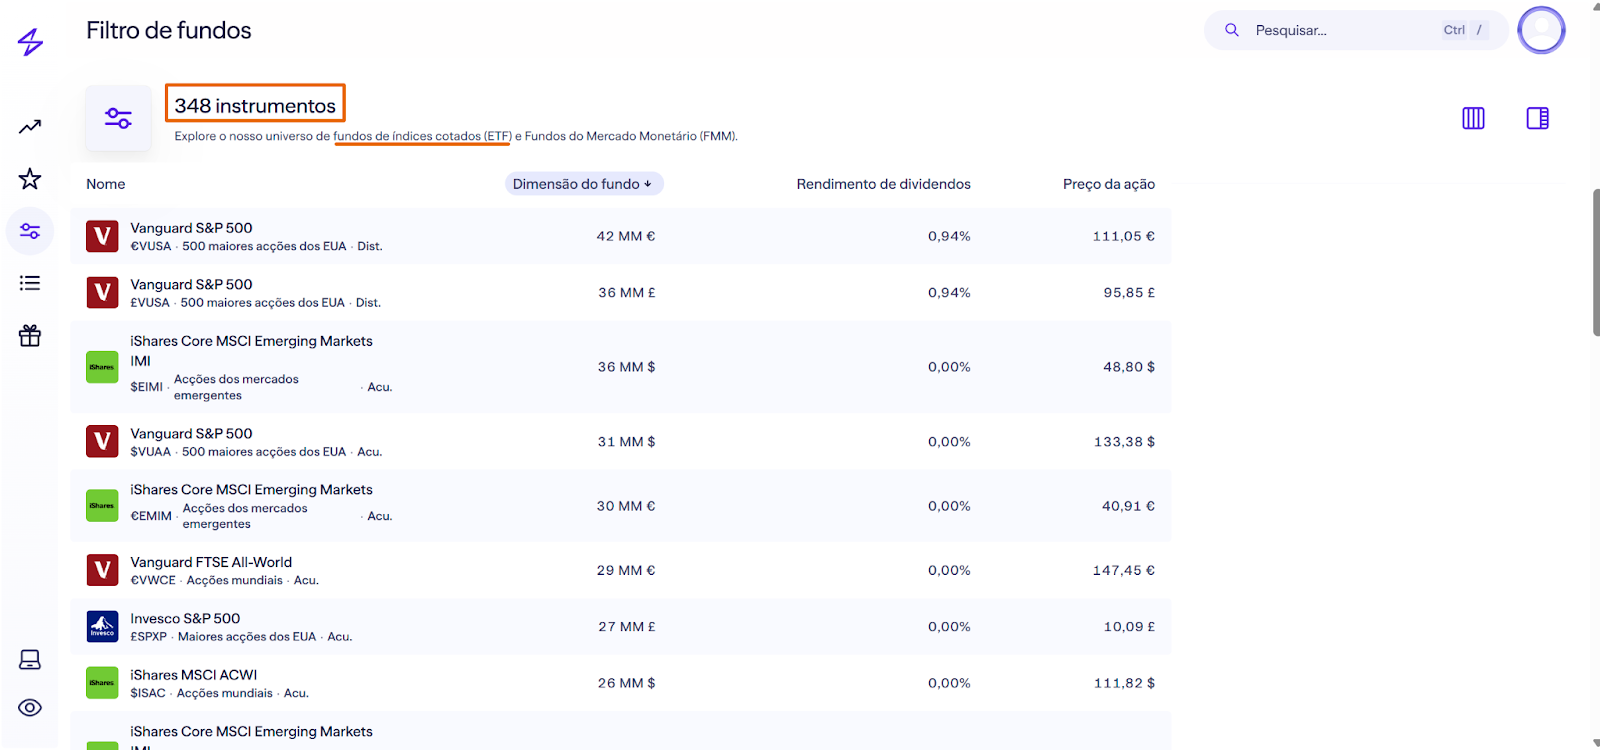Click the lightning bolt logo icon

click(x=31, y=42)
